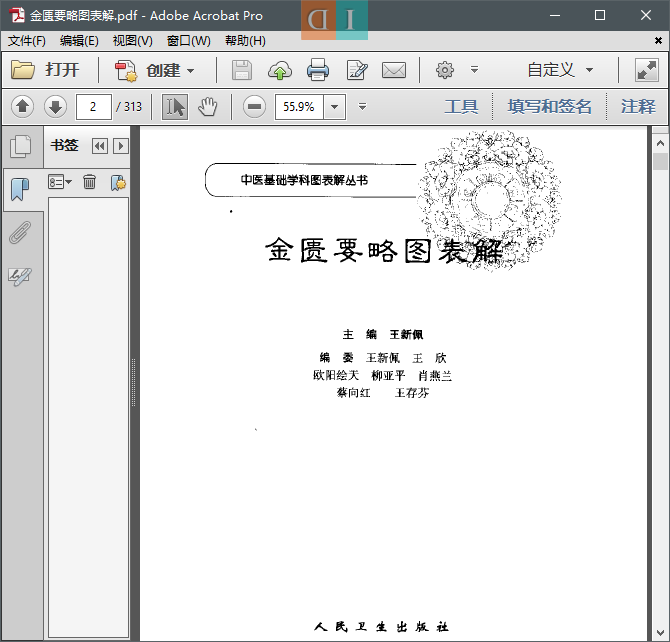The height and width of the screenshot is (642, 670).
Task: Click the scrollbar down arrow
Action: point(660,633)
